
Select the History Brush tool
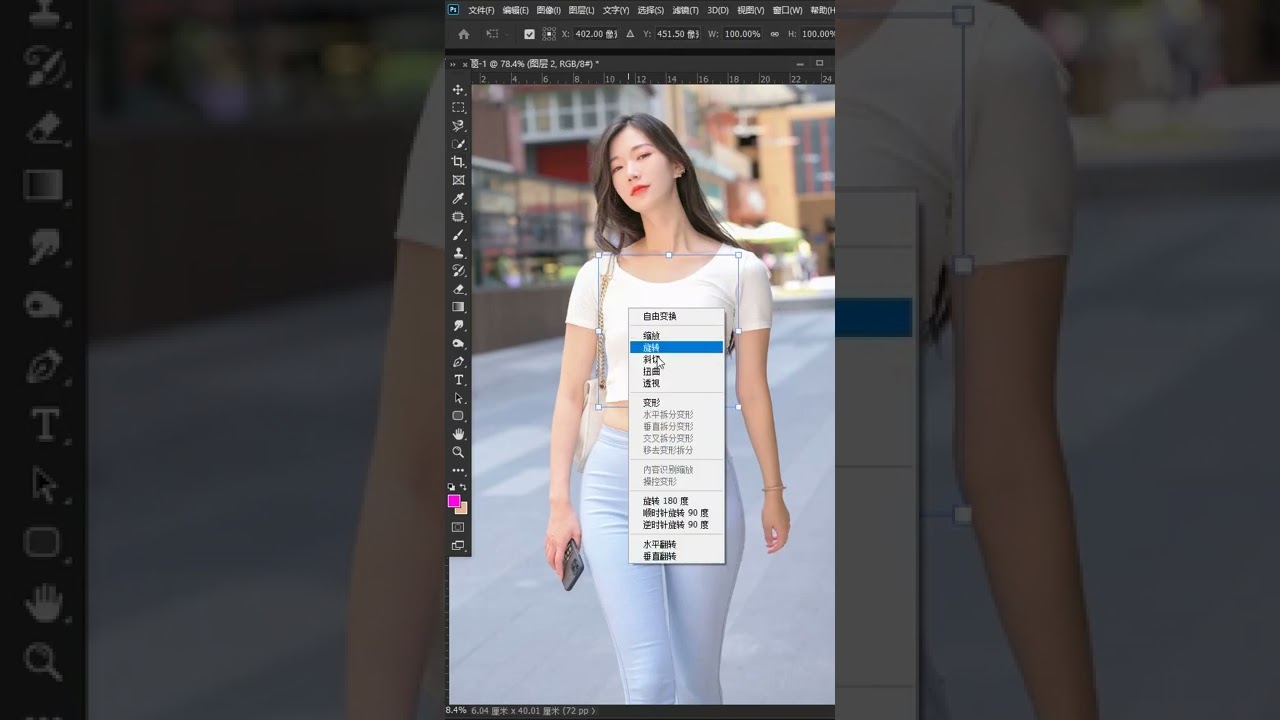(458, 271)
